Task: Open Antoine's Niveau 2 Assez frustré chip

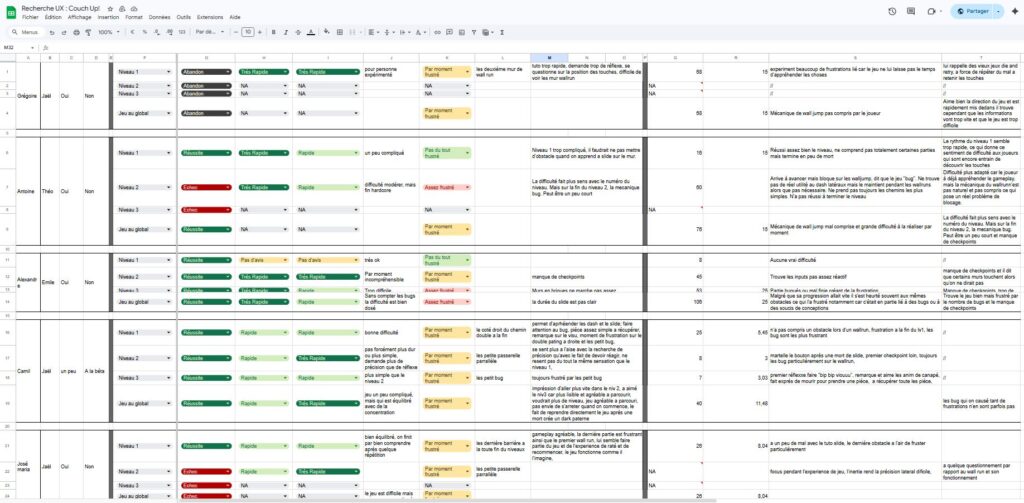Action: click(x=447, y=187)
